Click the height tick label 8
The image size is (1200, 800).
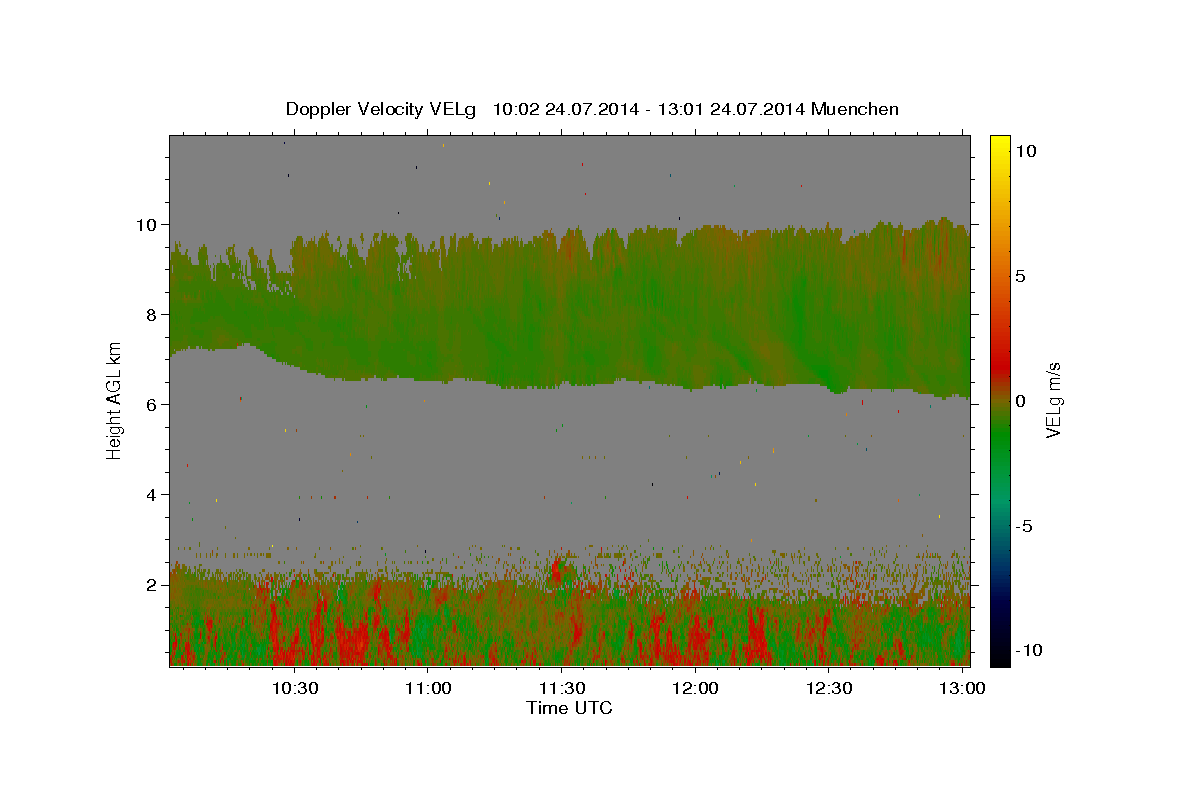pos(151,315)
